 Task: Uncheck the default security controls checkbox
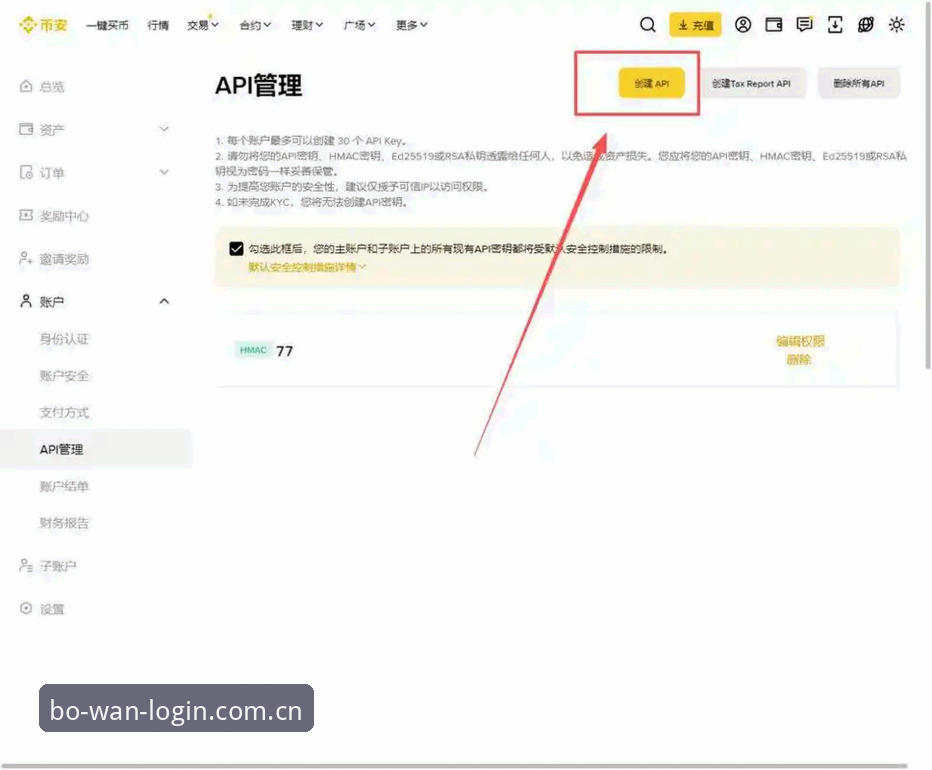click(x=236, y=249)
